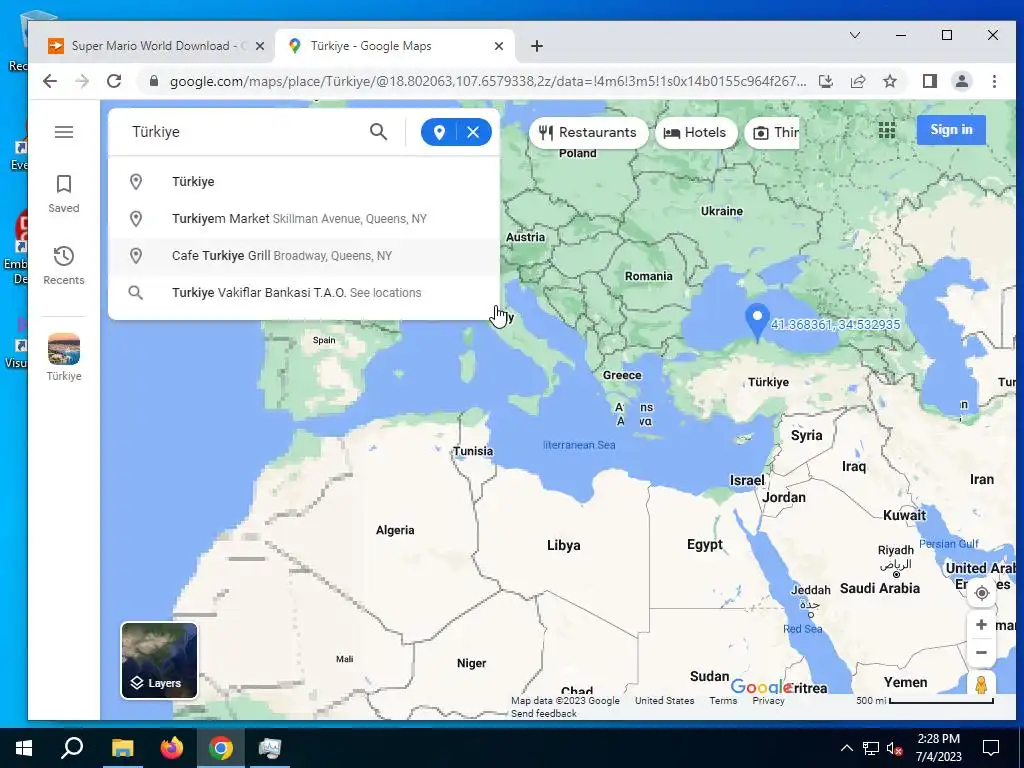Image resolution: width=1024 pixels, height=768 pixels.
Task: Filter by Hotels chip
Action: coord(696,133)
